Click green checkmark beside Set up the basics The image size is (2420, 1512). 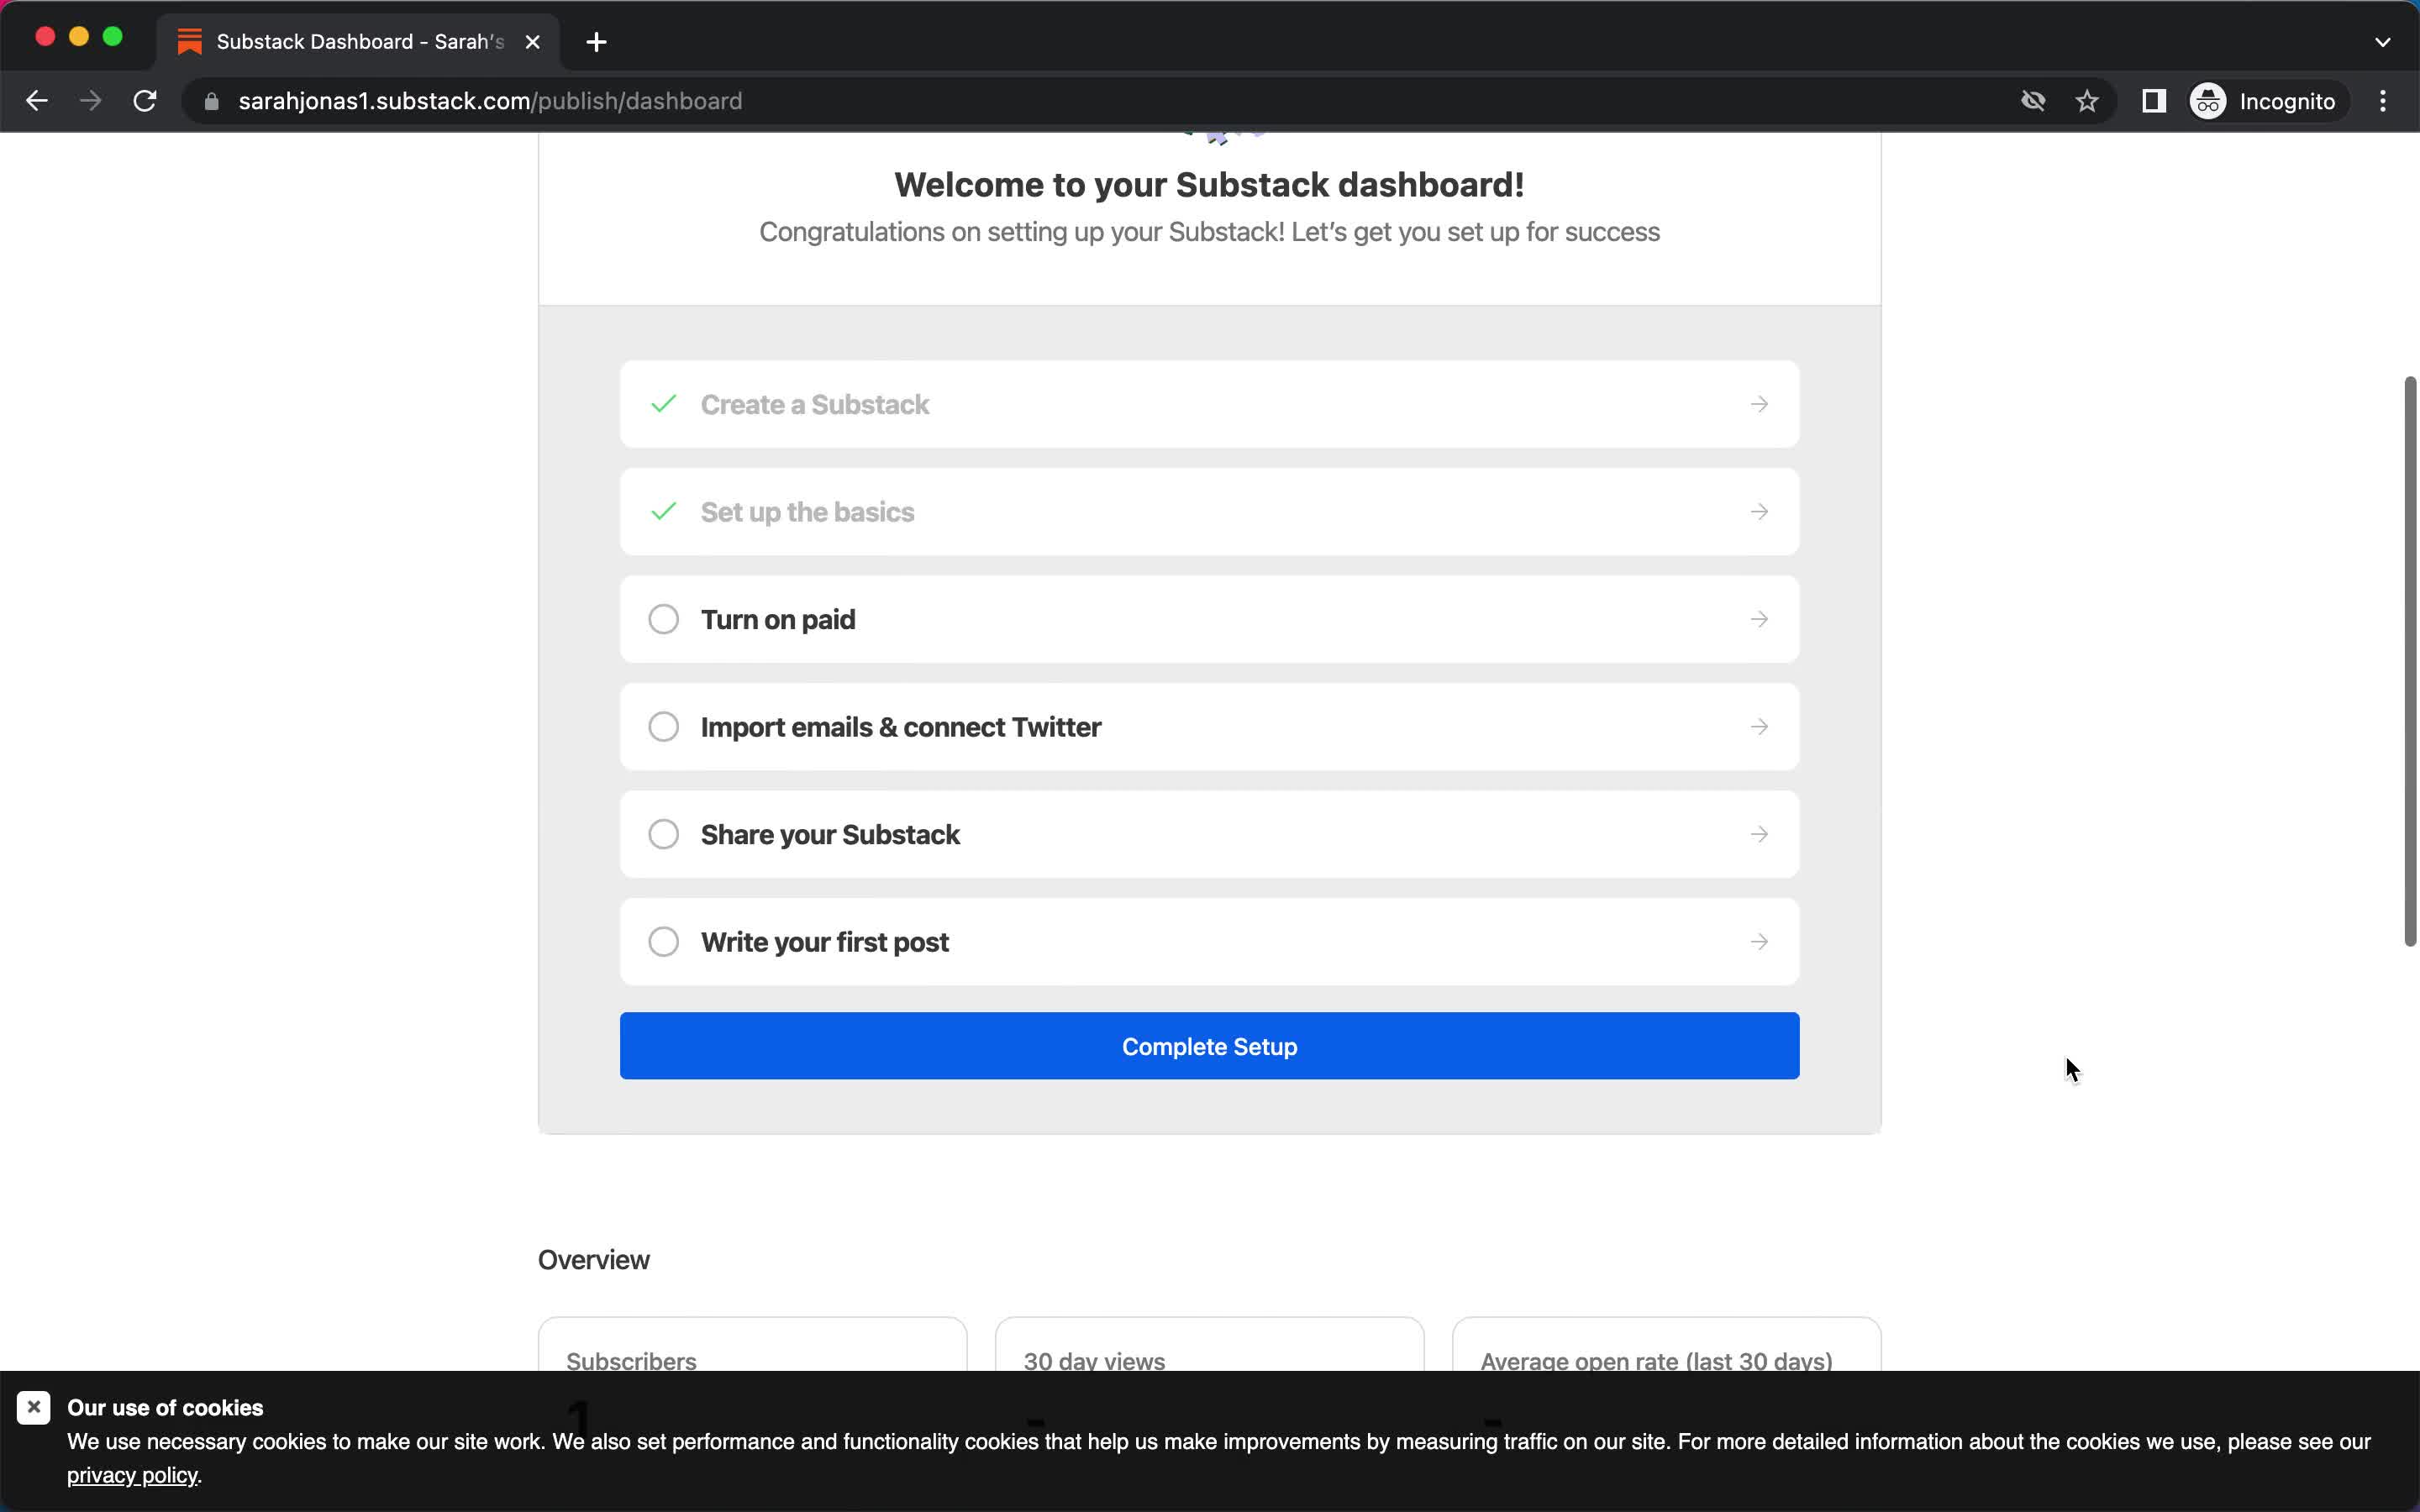tap(664, 512)
